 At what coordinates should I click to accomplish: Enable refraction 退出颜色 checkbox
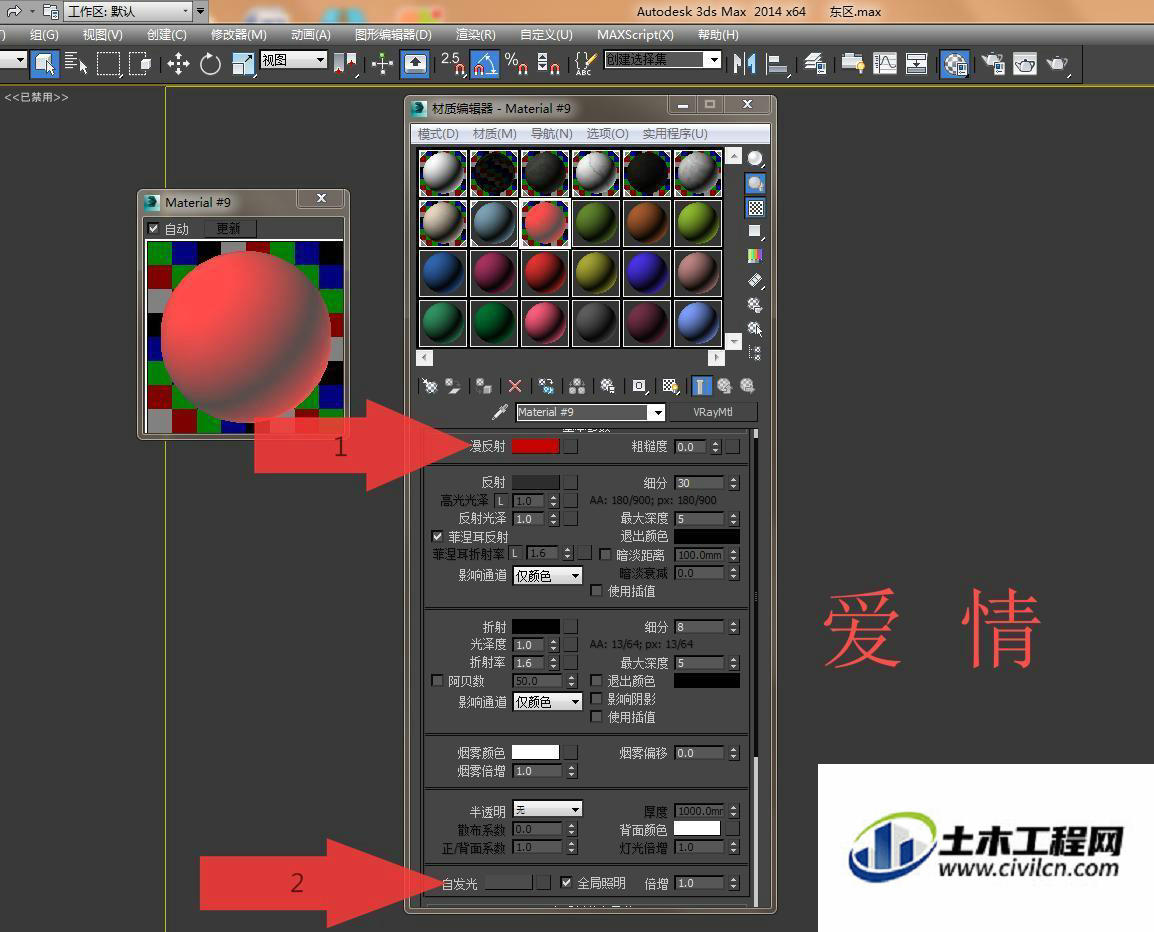[x=596, y=681]
